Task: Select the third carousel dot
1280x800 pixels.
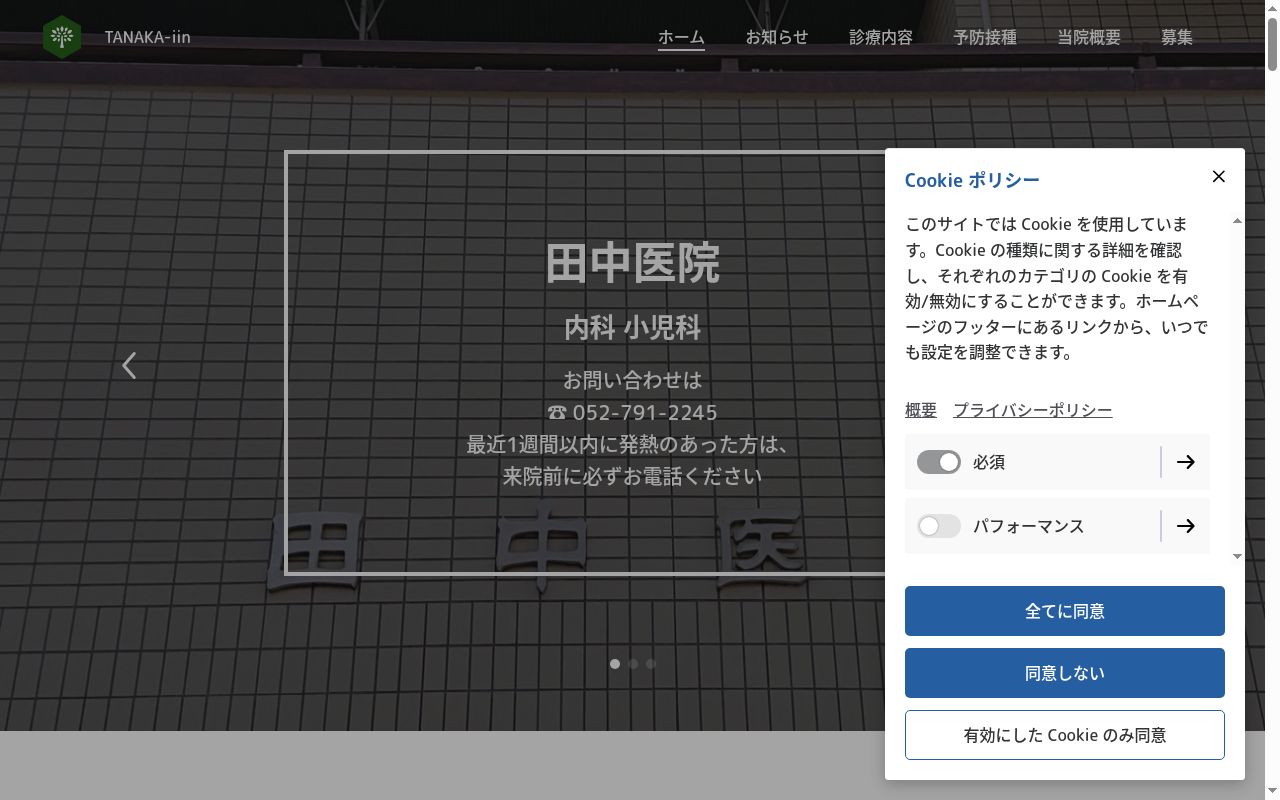Action: (651, 664)
